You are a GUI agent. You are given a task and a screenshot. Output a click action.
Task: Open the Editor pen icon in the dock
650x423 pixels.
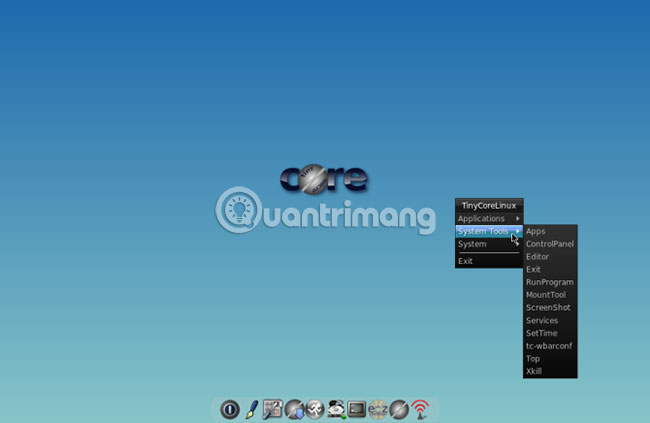252,409
